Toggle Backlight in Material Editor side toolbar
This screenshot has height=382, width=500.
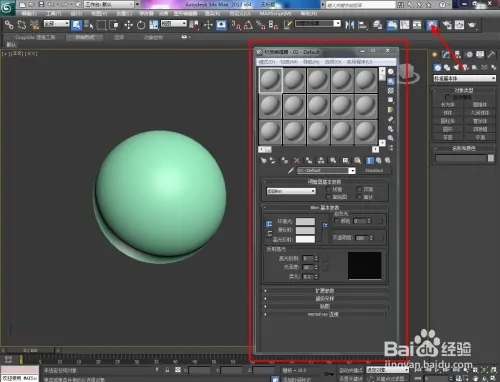391,81
